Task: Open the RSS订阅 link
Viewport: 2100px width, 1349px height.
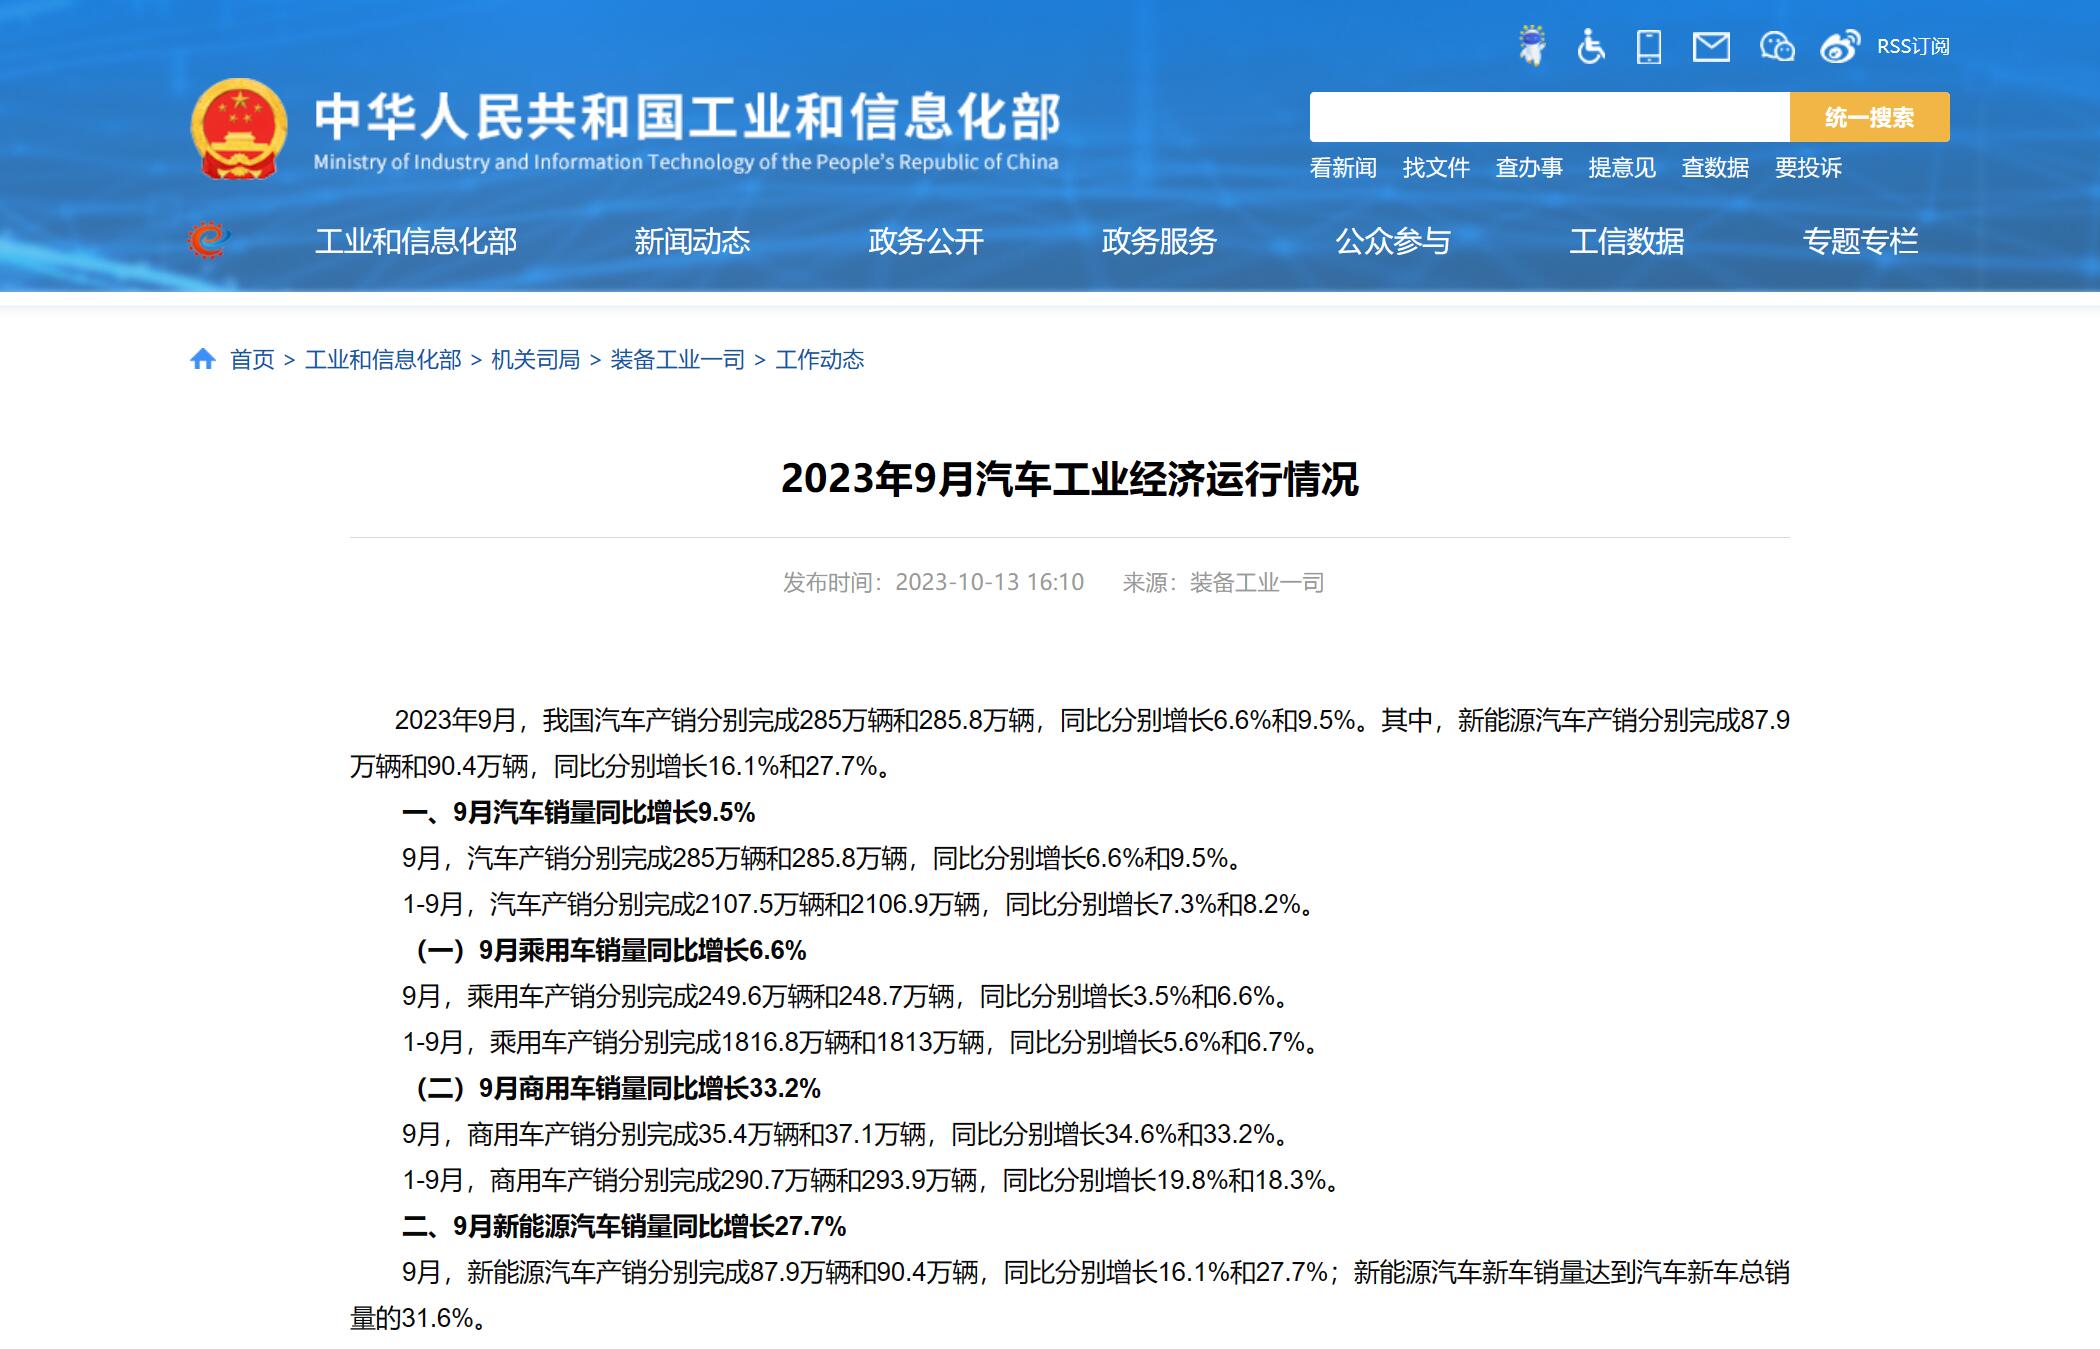Action: click(x=1913, y=46)
